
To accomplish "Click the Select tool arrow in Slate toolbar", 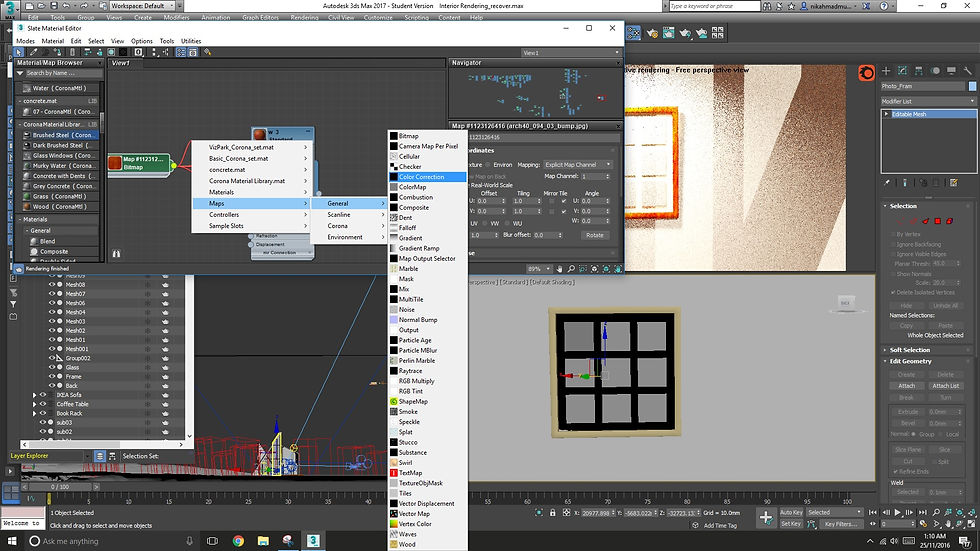I will (x=19, y=52).
